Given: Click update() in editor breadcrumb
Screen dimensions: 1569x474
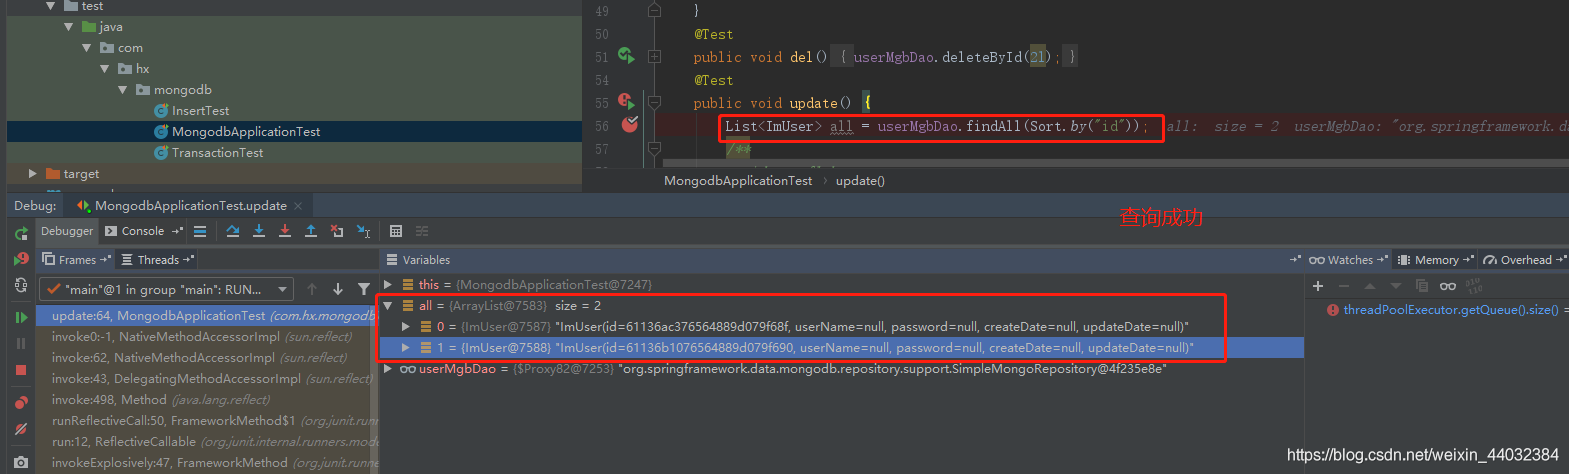Looking at the screenshot, I should 860,181.
